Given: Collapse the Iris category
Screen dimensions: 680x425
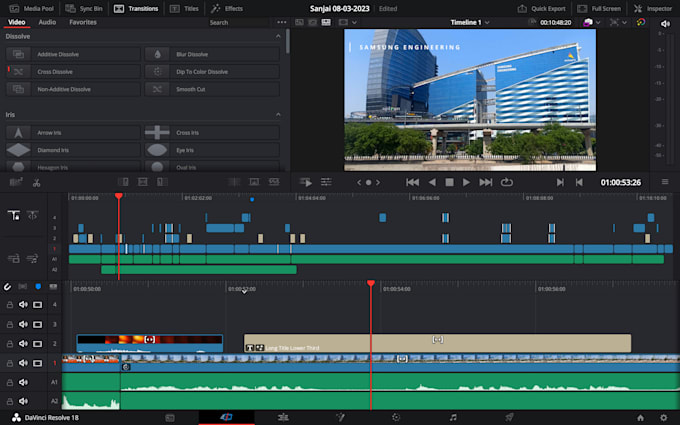Looking at the screenshot, I should pos(278,114).
